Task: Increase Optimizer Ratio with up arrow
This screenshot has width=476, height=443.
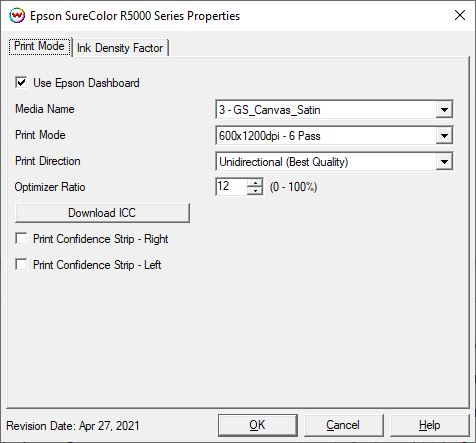Action: point(255,183)
